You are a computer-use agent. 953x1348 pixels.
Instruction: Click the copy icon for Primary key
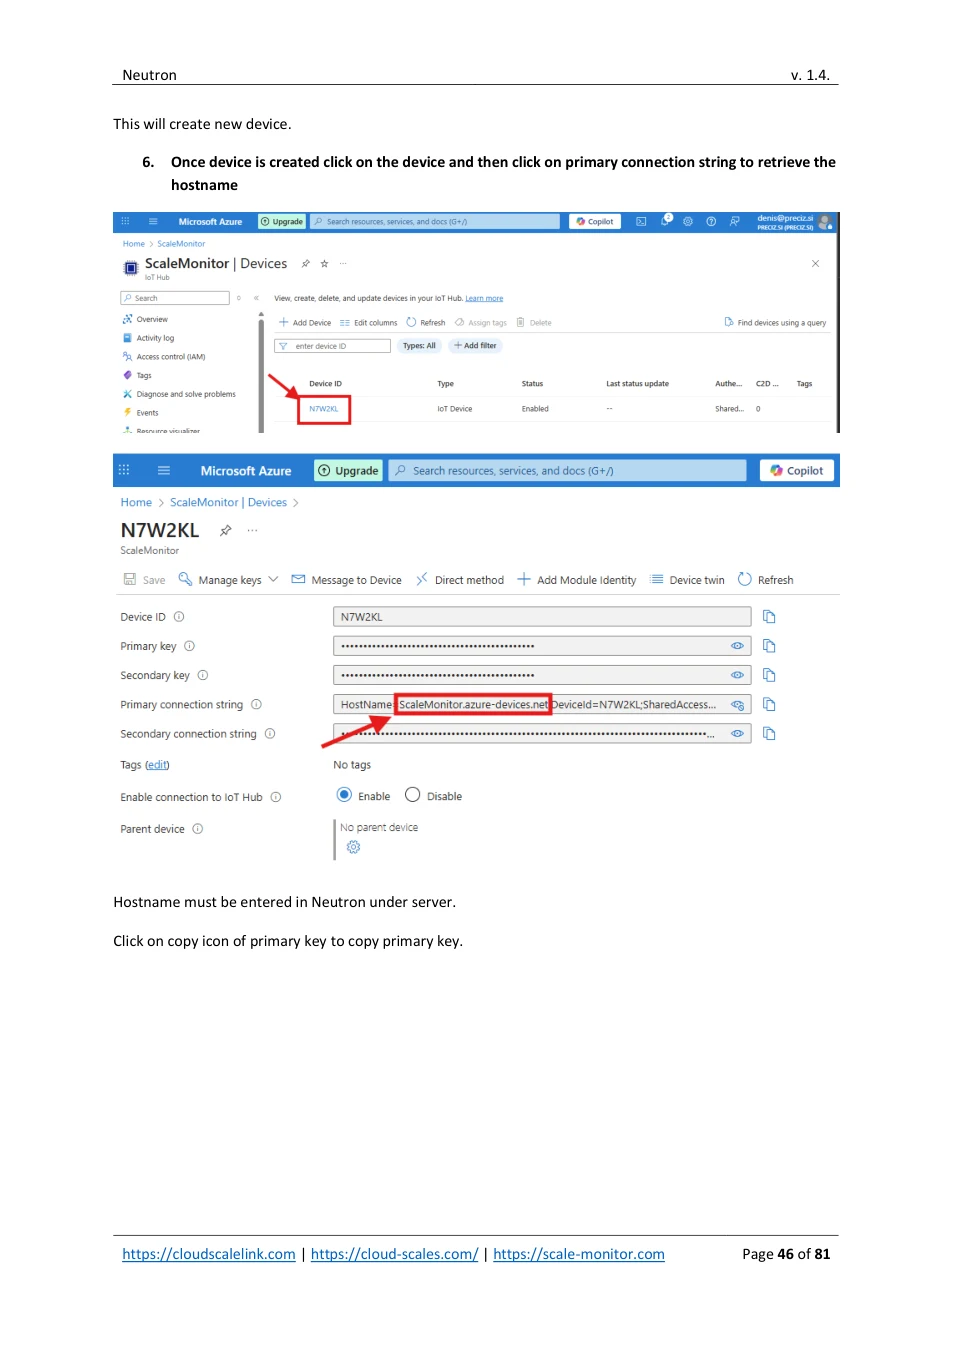point(769,646)
